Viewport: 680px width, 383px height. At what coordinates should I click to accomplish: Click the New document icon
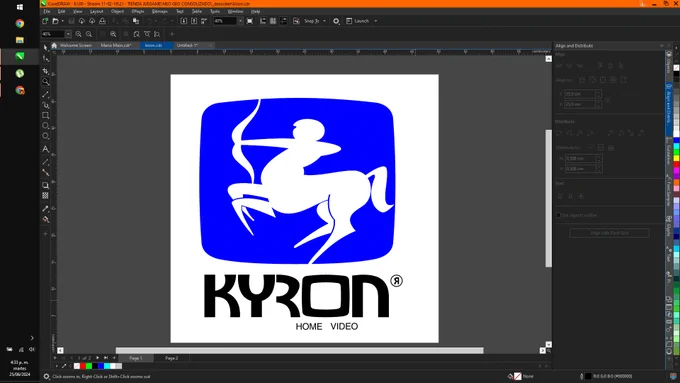point(45,21)
